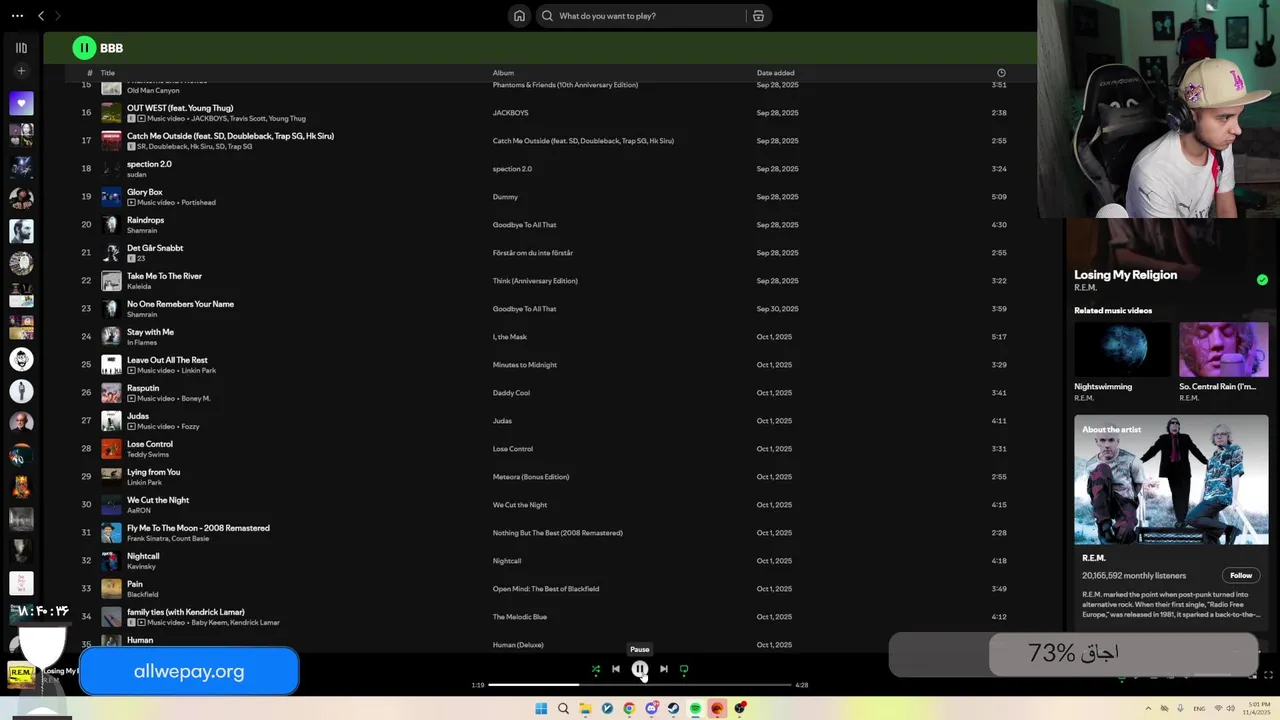This screenshot has width=1280, height=720.
Task: Open allwepay.org banner link
Action: pyautogui.click(x=189, y=671)
